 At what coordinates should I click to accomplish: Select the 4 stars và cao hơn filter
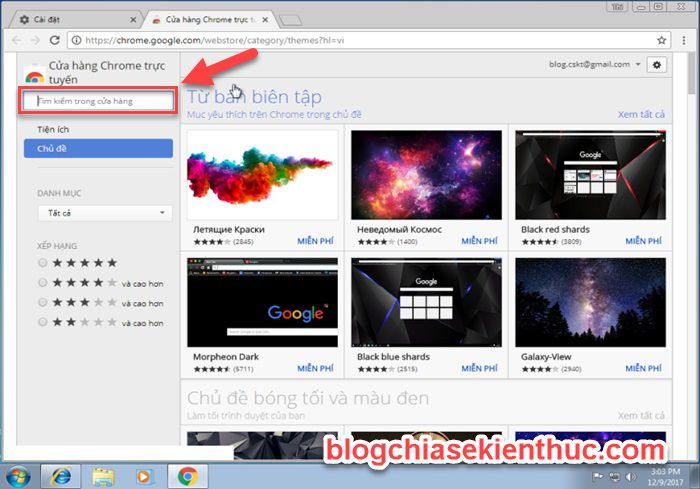[42, 282]
